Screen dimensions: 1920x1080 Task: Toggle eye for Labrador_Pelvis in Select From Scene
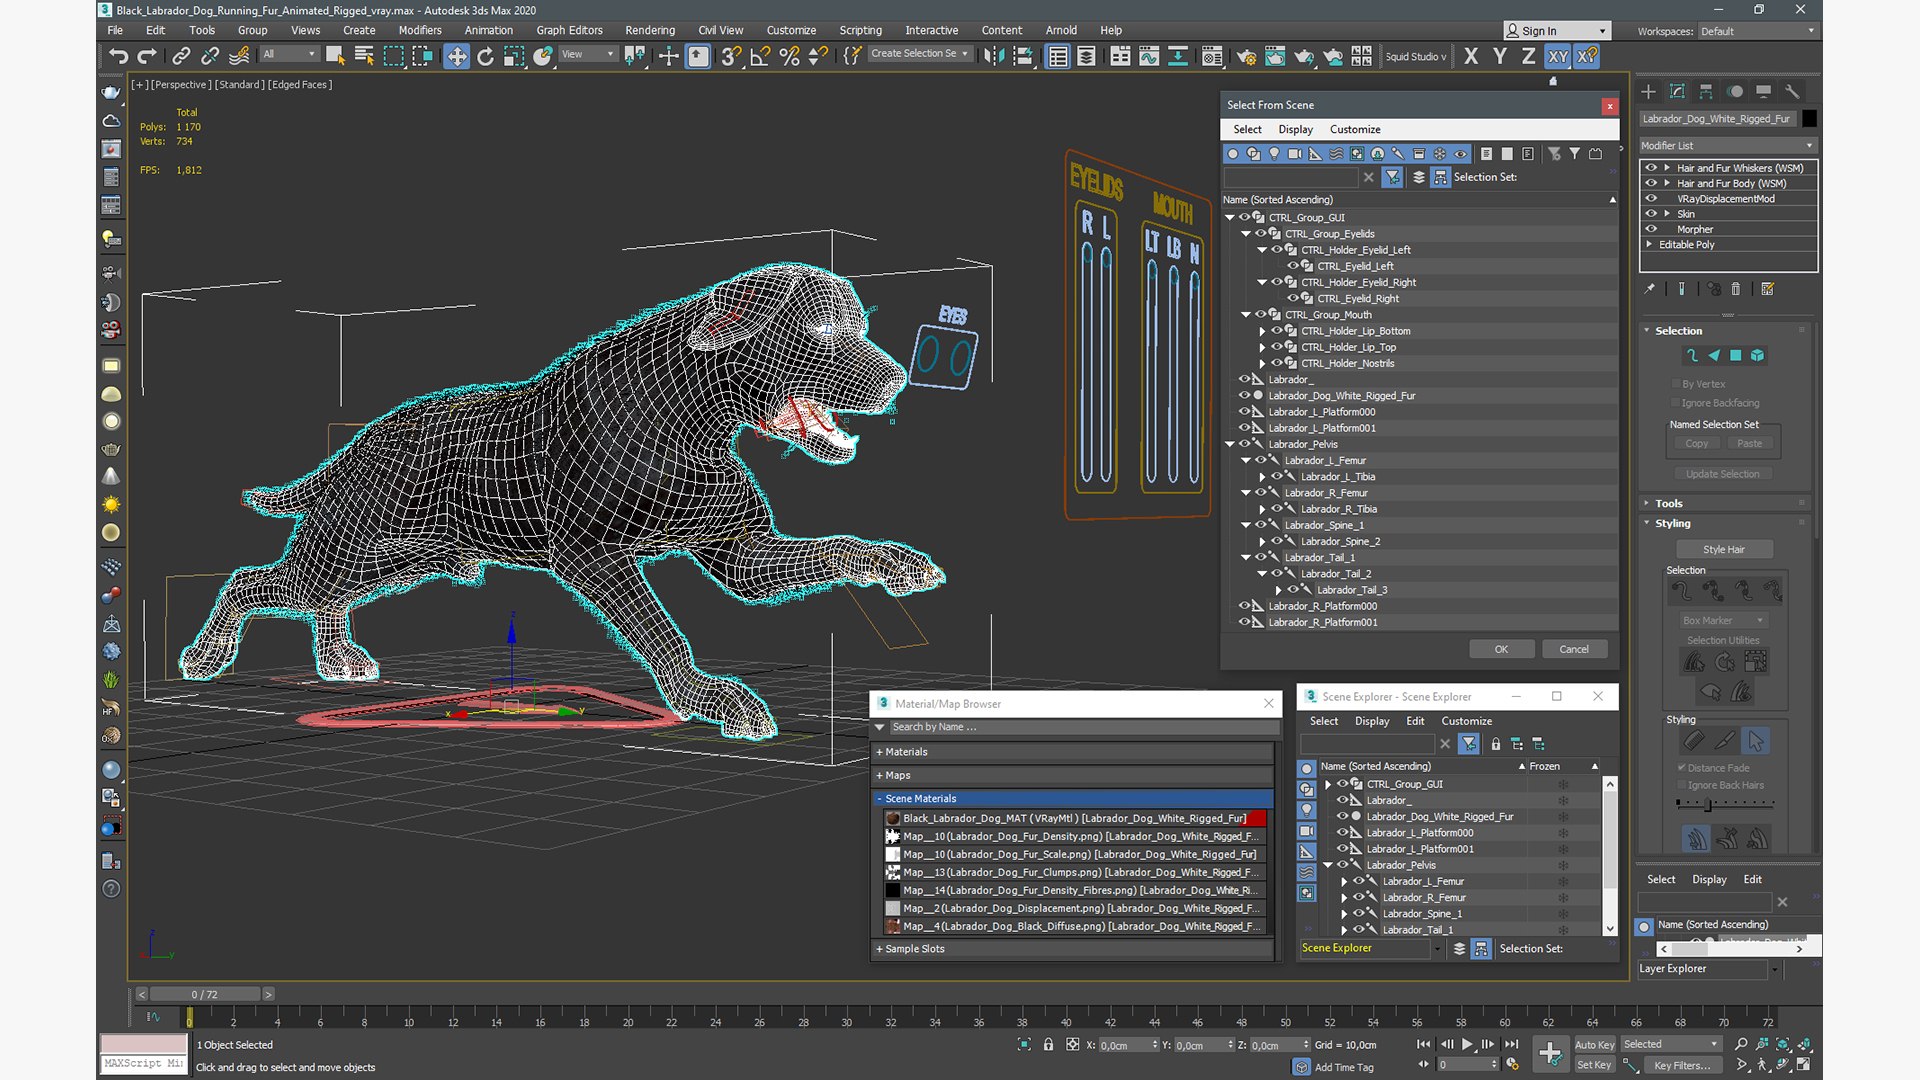1245,444
